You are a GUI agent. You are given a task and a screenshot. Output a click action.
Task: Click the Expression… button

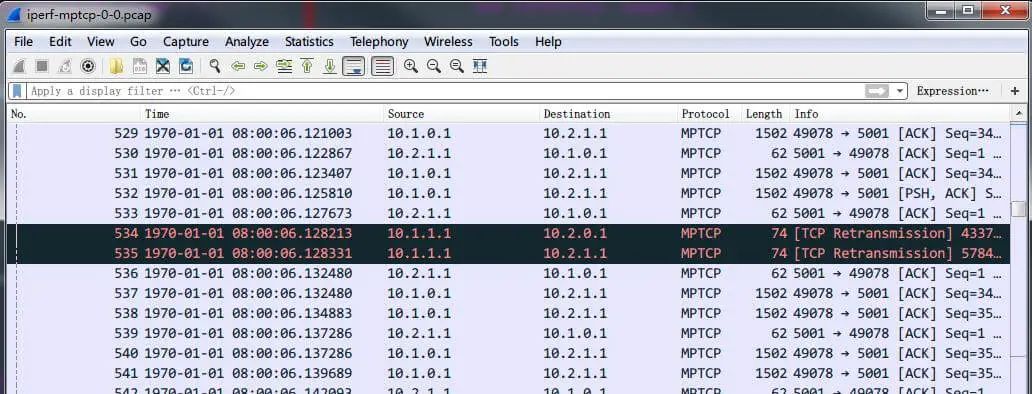point(952,91)
